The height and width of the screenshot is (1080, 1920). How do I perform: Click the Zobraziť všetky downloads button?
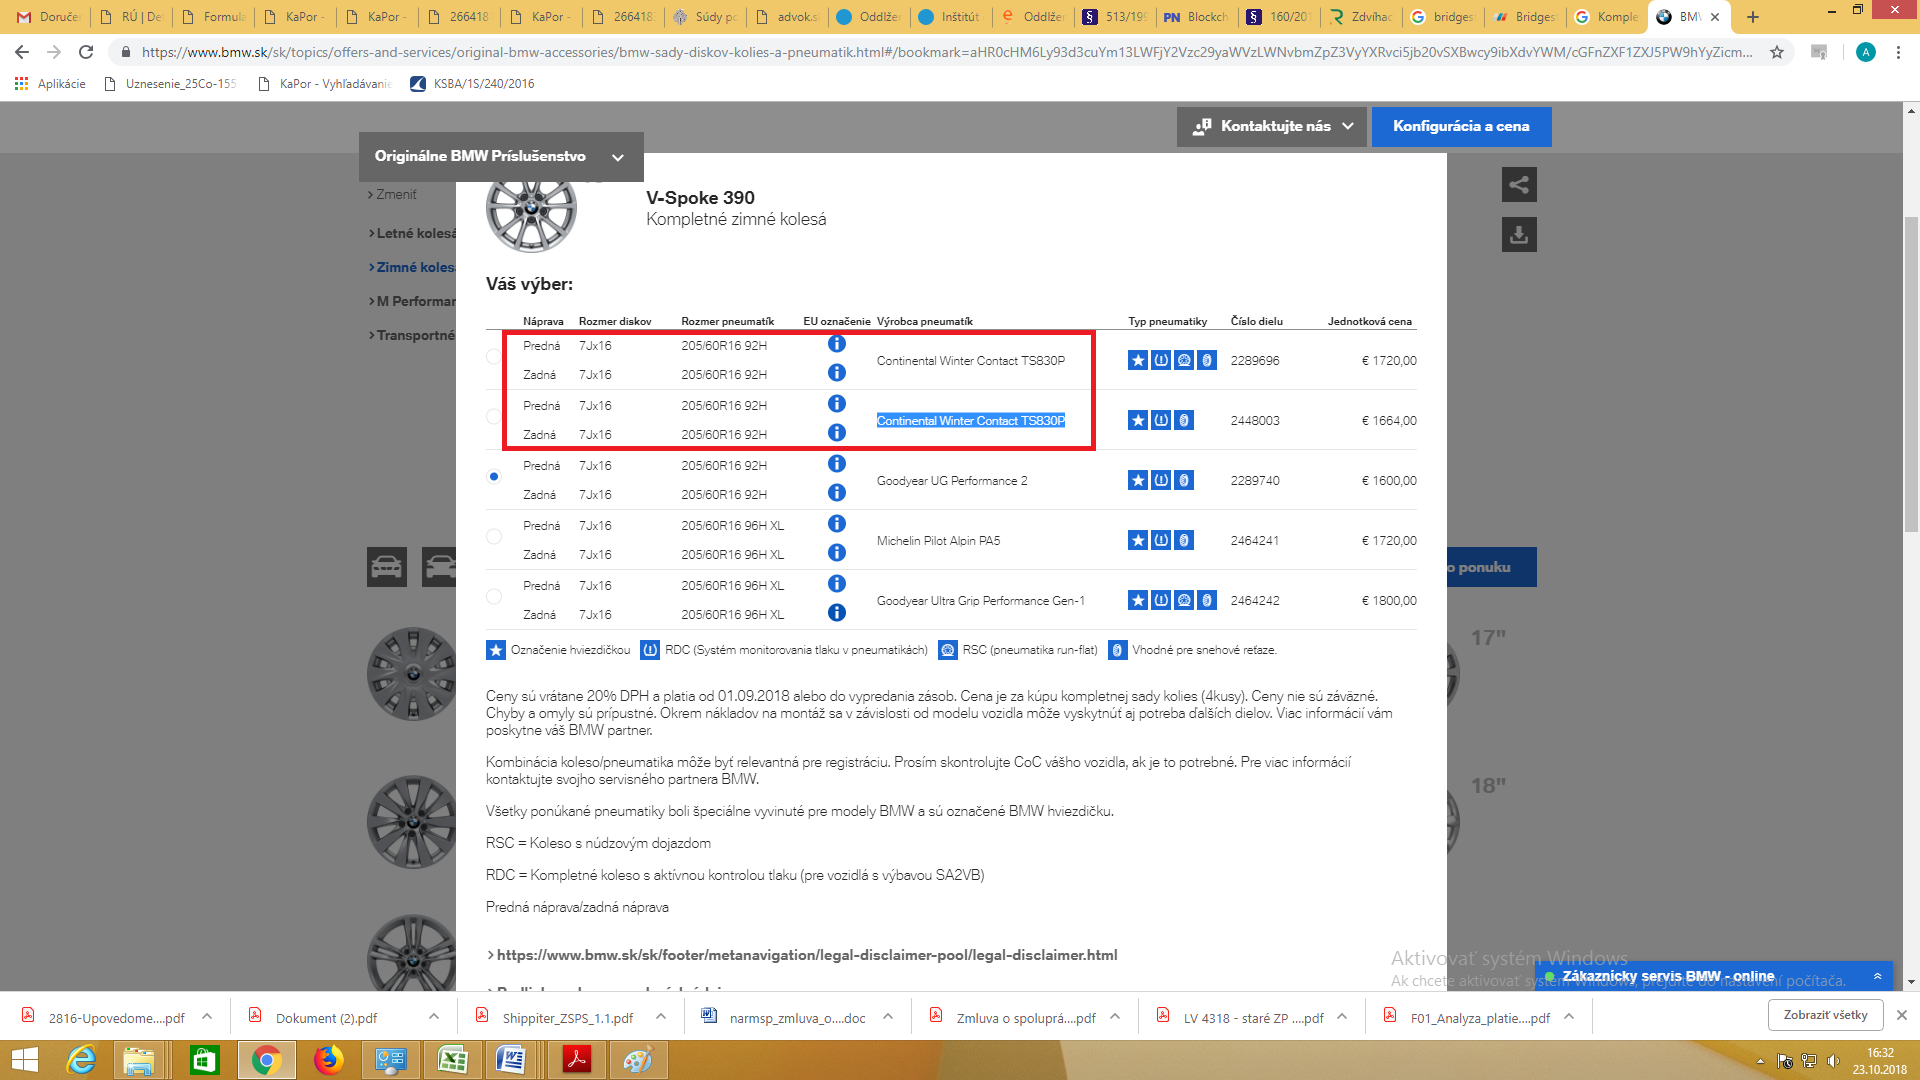(1825, 1015)
